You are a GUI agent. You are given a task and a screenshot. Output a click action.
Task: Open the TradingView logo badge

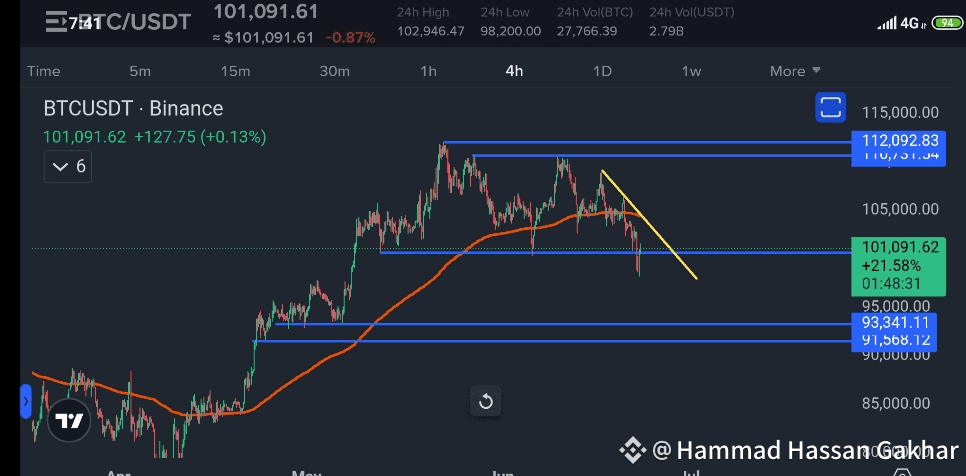(x=69, y=421)
